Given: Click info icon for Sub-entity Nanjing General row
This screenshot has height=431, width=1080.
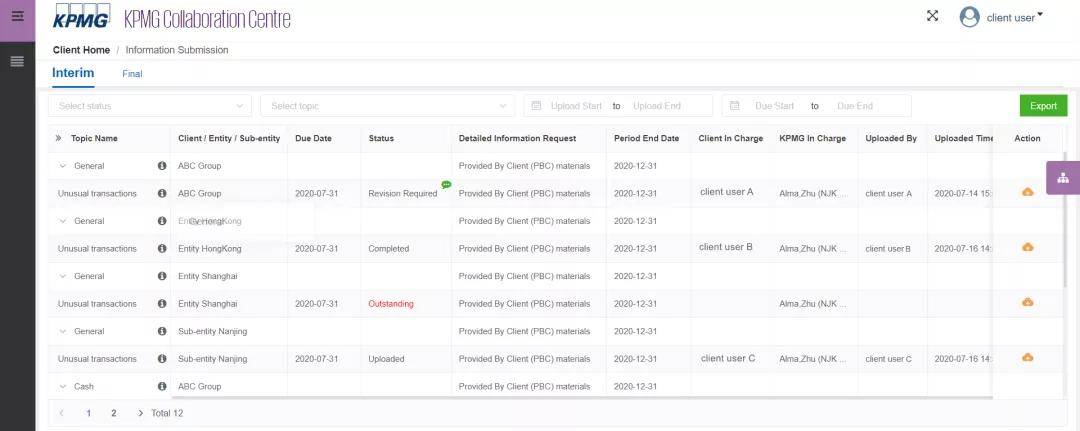Looking at the screenshot, I should click(162, 331).
